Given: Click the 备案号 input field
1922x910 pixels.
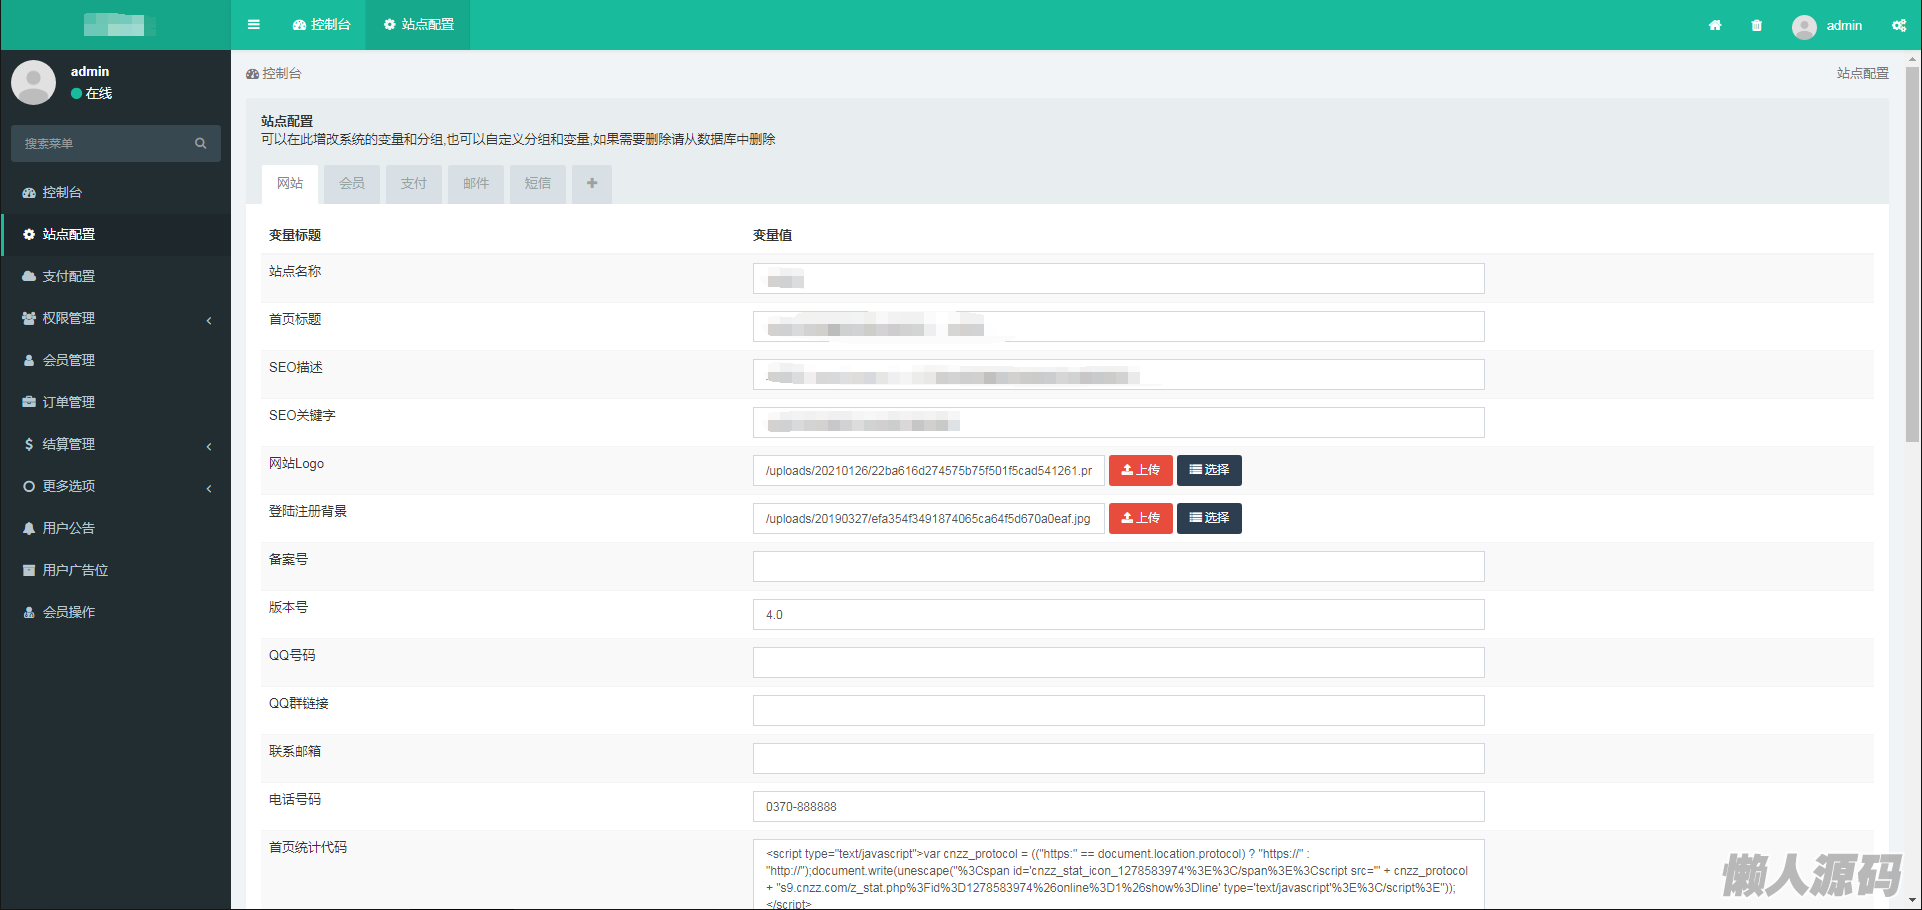Looking at the screenshot, I should click(1118, 567).
